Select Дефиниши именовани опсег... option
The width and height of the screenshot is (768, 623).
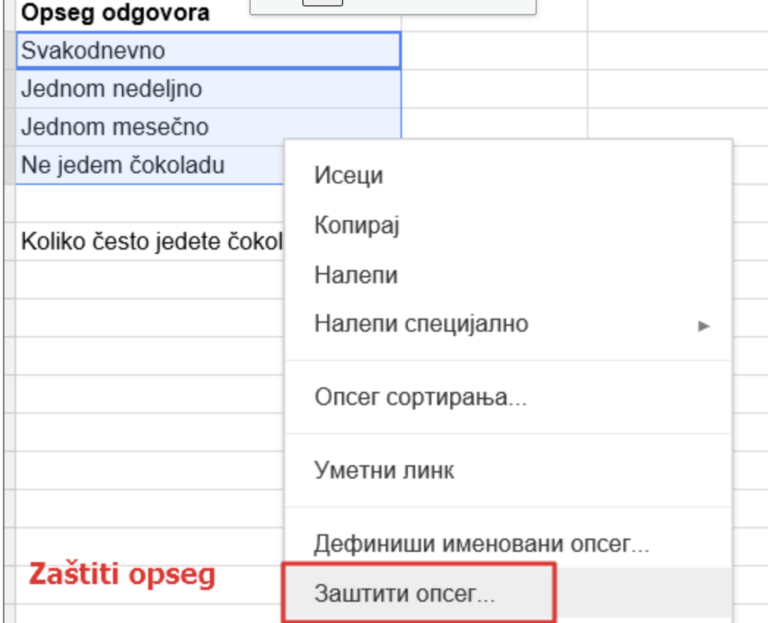pyautogui.click(x=482, y=545)
